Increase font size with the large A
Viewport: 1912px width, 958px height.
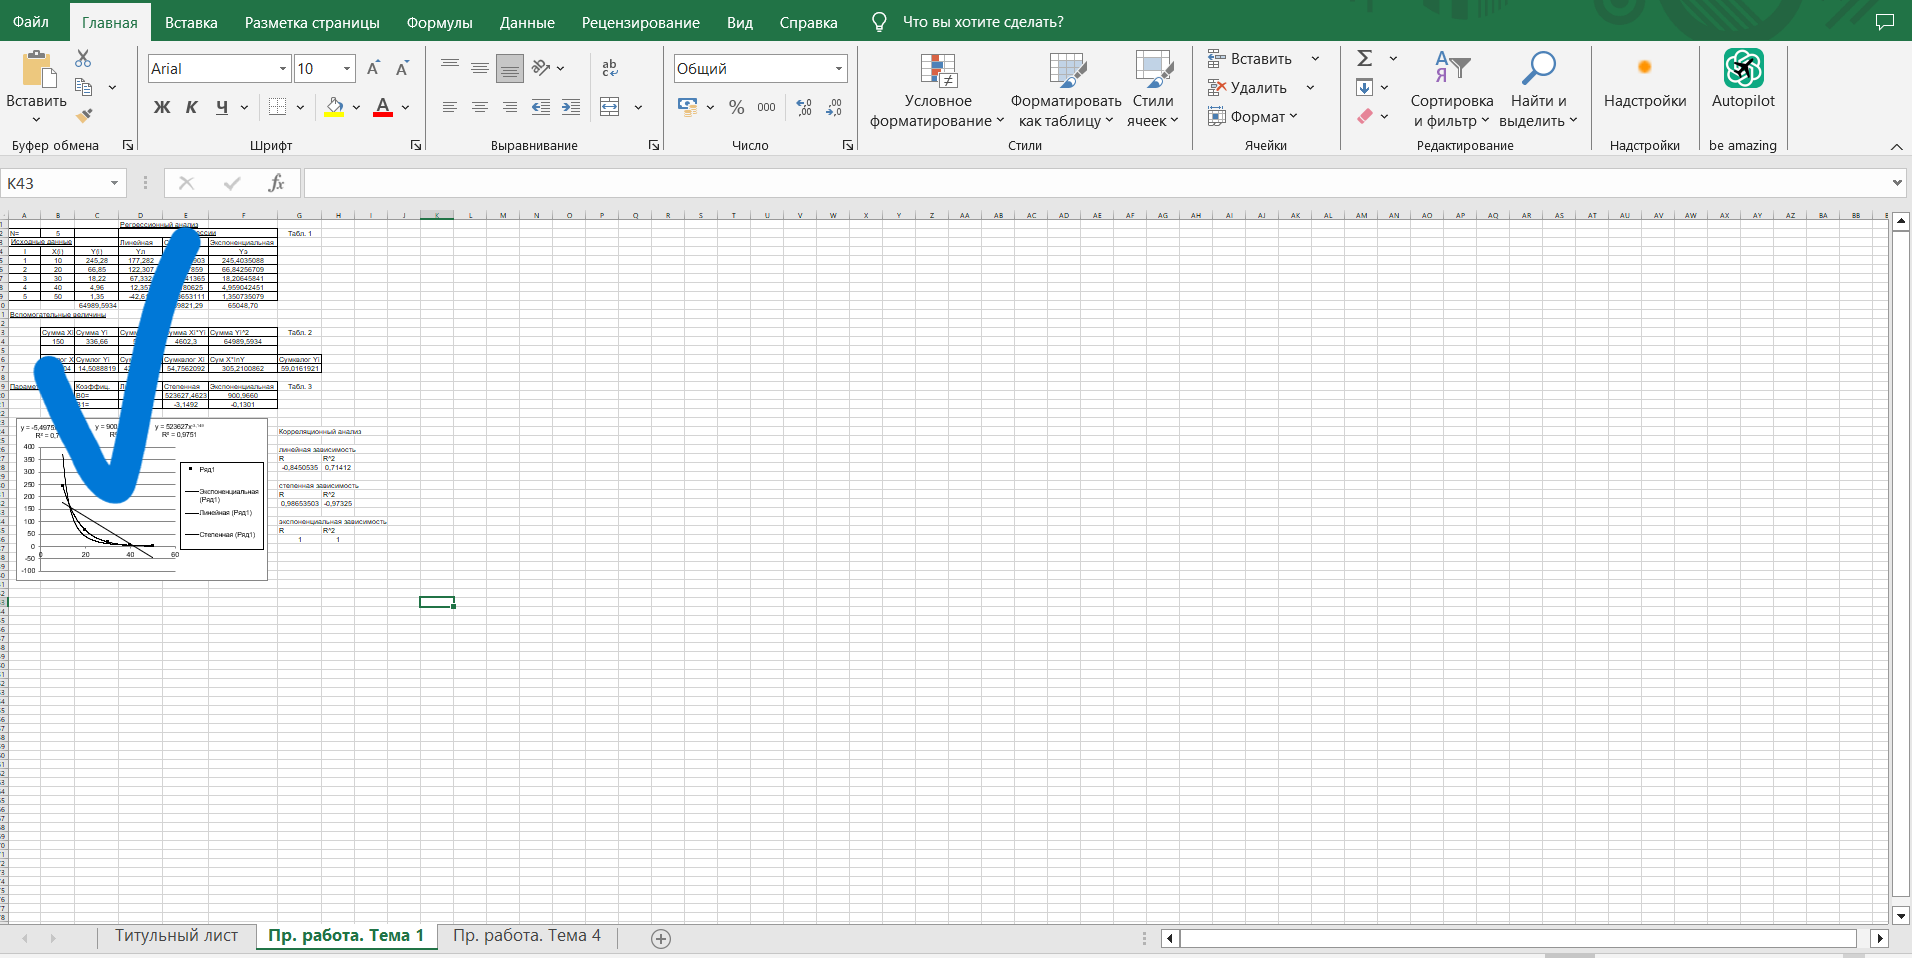(373, 68)
